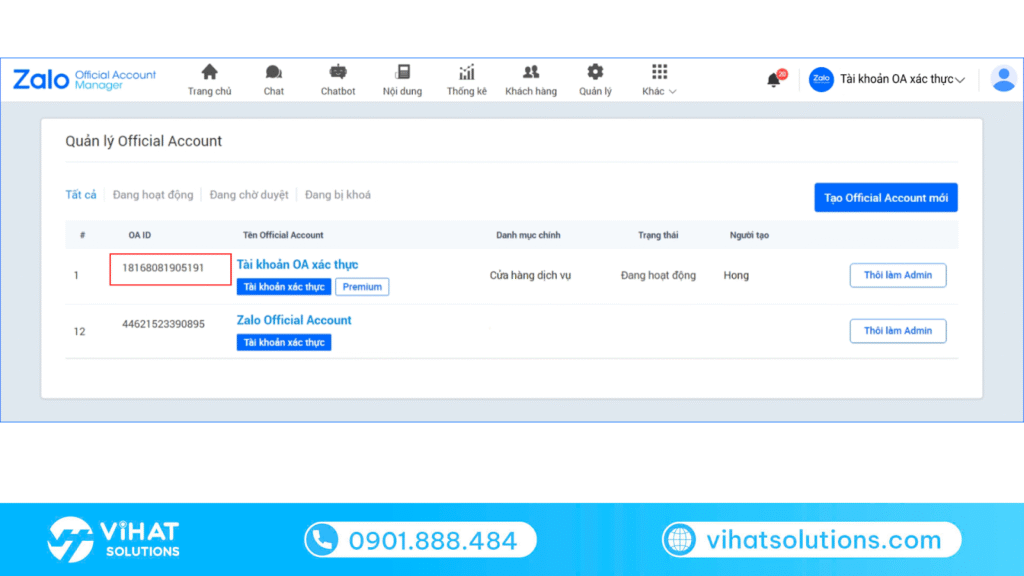Open the Quản lý gear icon

point(595,72)
